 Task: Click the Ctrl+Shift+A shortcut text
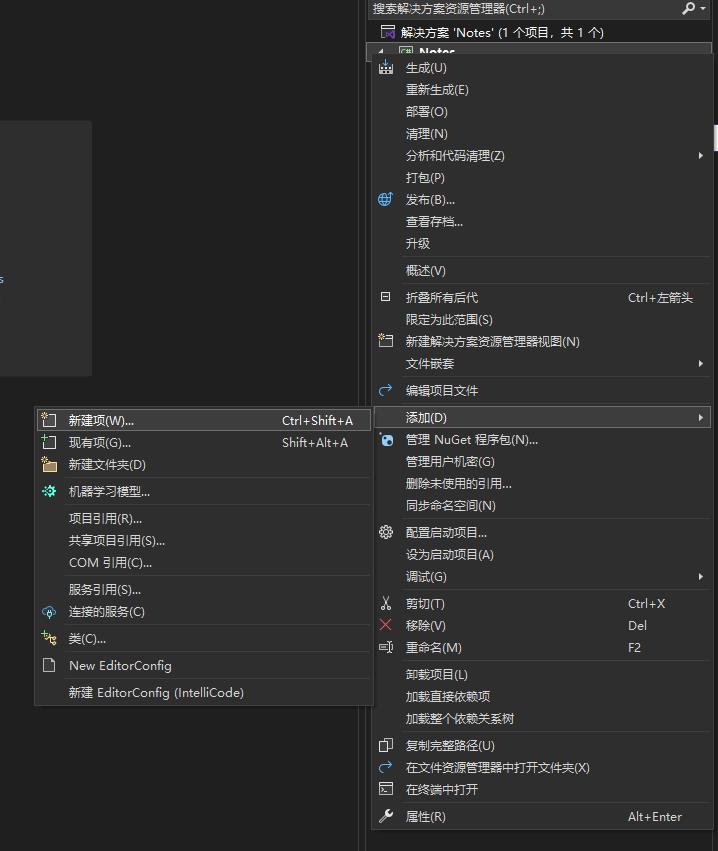click(x=317, y=421)
